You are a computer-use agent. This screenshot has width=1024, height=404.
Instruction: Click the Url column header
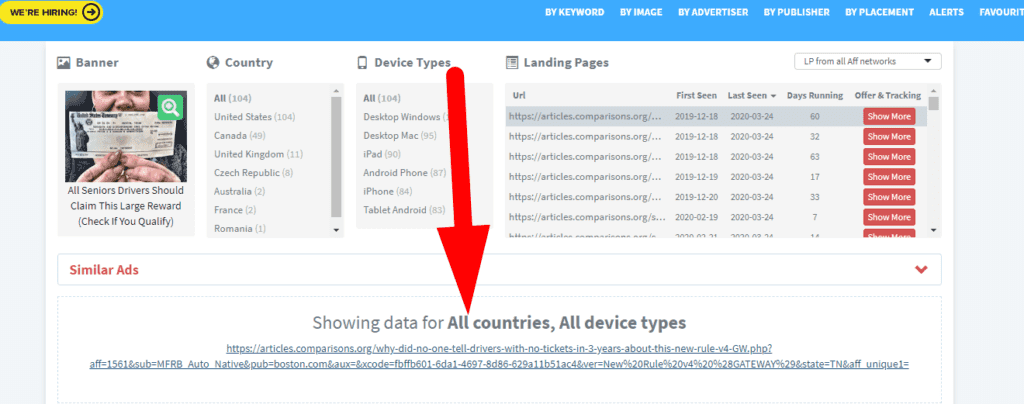tap(519, 95)
